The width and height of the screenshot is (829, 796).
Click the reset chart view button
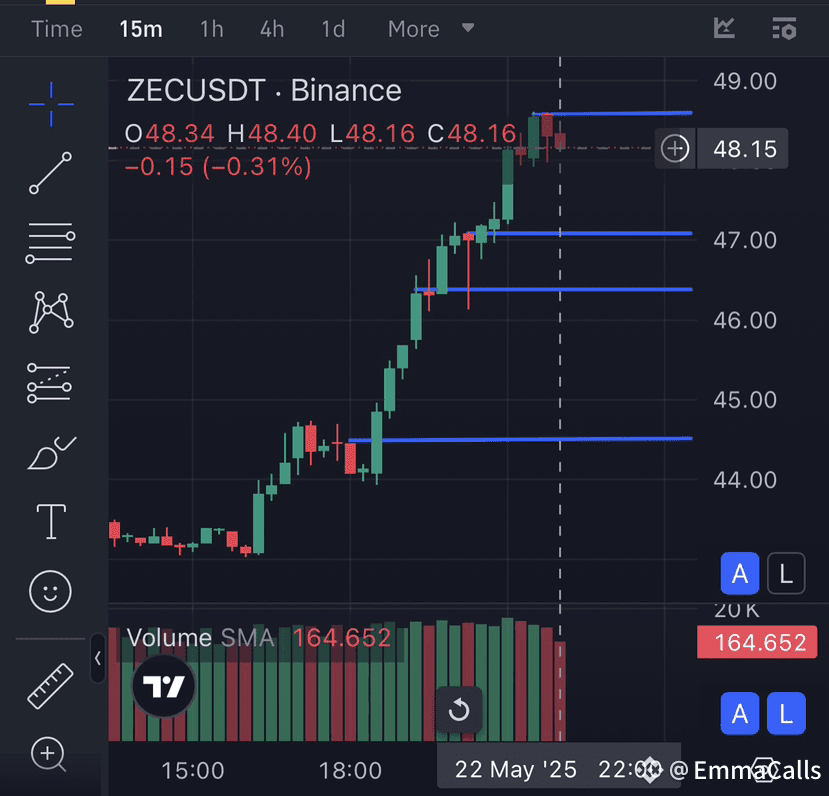coord(460,710)
